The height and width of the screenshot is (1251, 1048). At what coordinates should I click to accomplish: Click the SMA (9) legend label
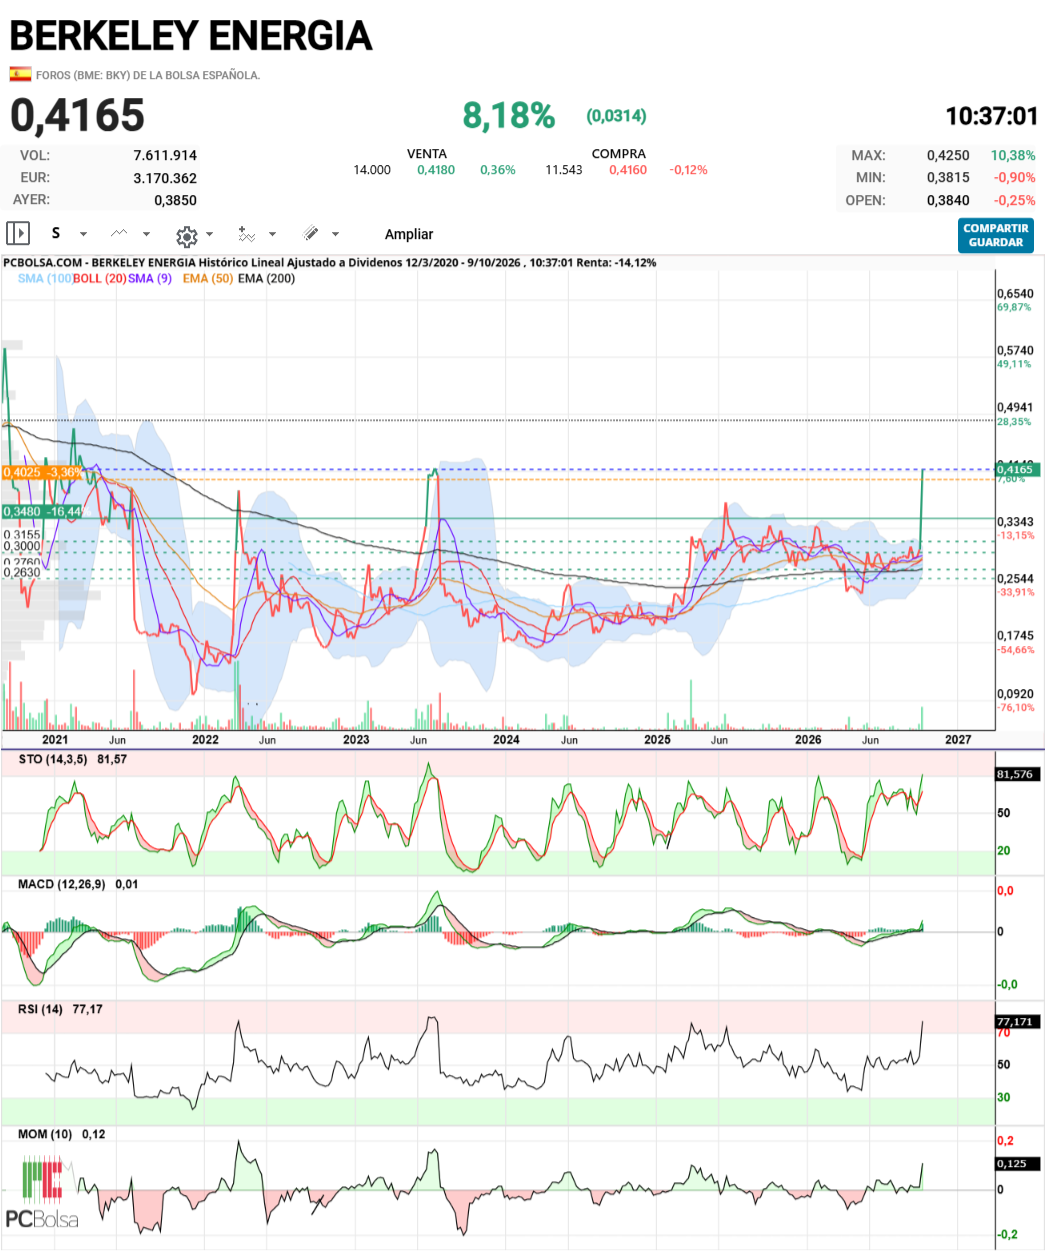[x=150, y=278]
